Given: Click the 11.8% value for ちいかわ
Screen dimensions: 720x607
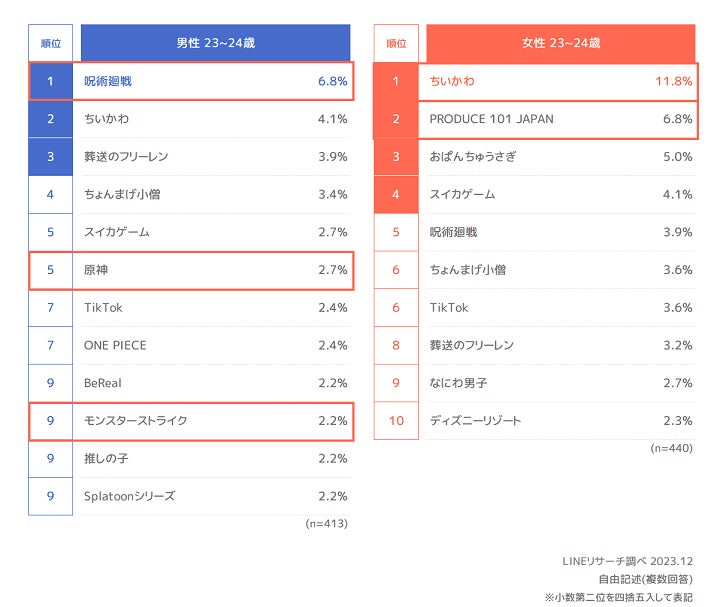Looking at the screenshot, I should click(673, 81).
